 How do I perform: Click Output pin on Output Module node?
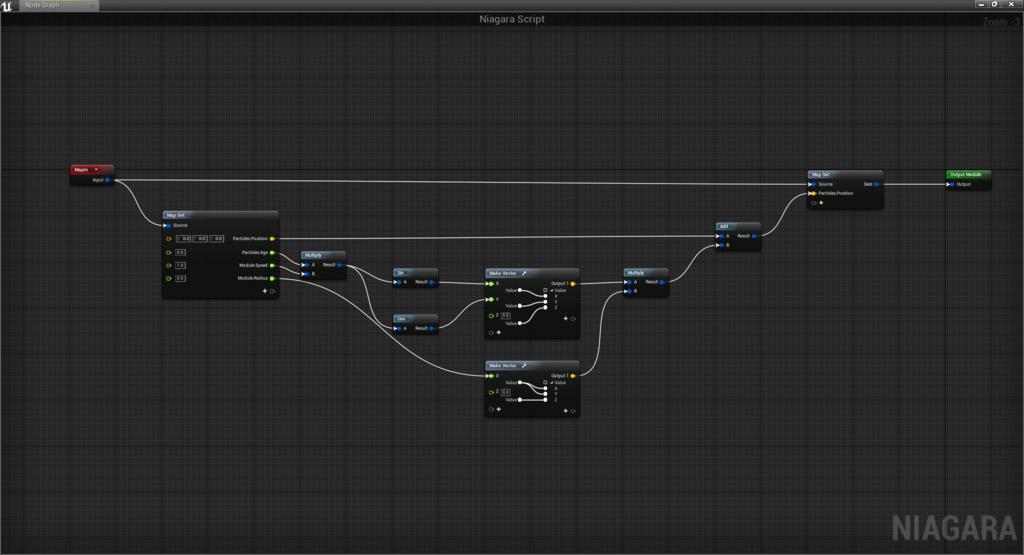tap(950, 185)
